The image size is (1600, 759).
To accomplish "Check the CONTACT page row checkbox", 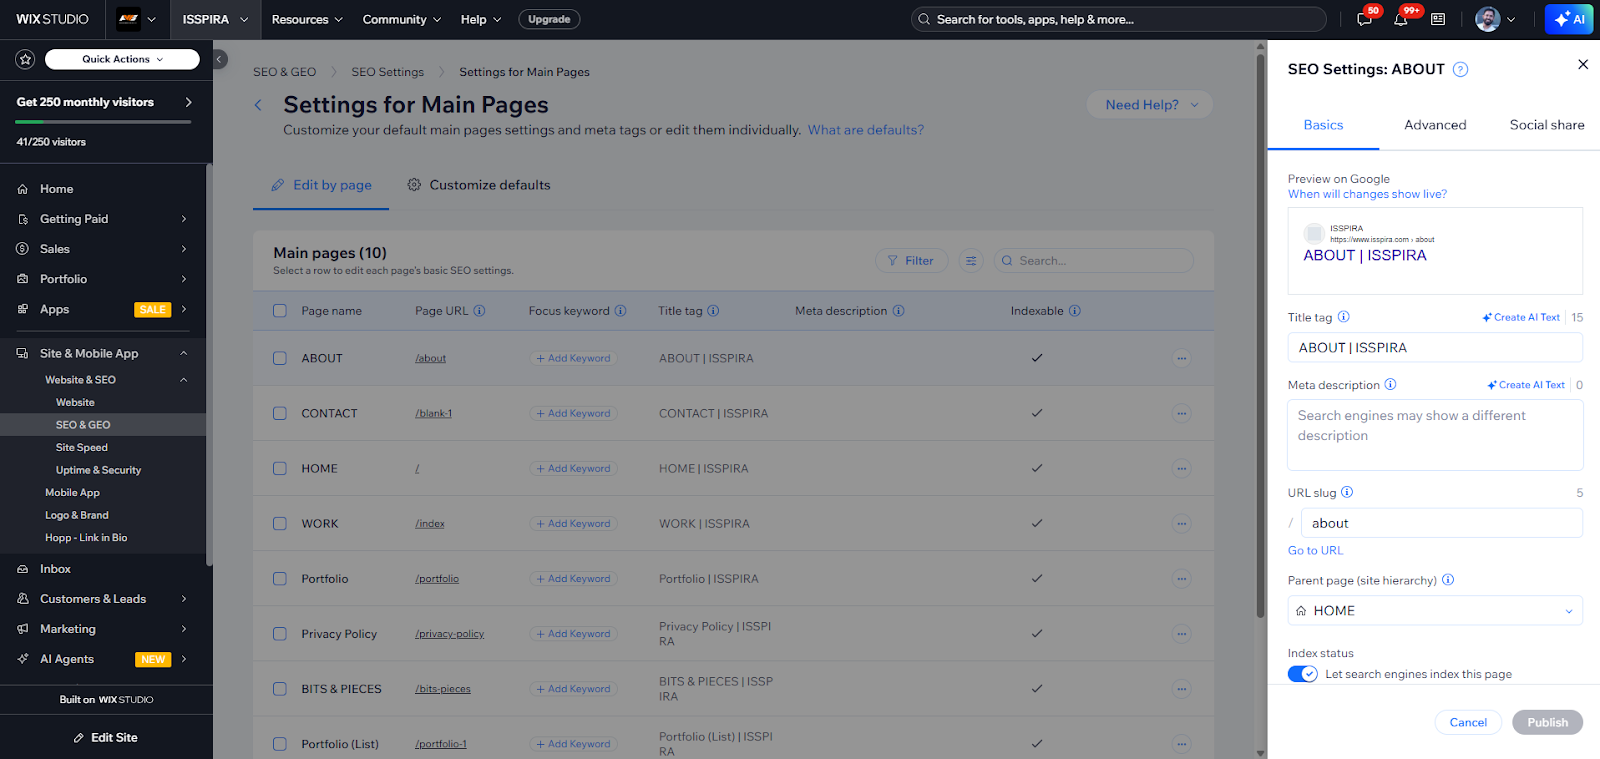I will pyautogui.click(x=280, y=413).
